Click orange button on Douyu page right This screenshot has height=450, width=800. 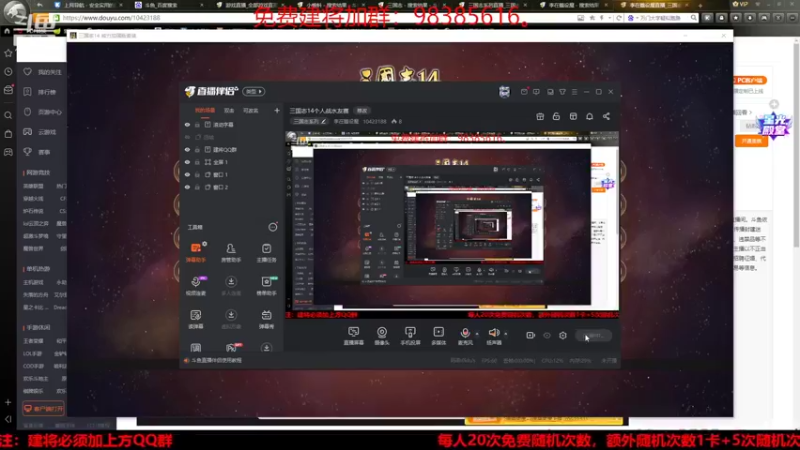751,141
